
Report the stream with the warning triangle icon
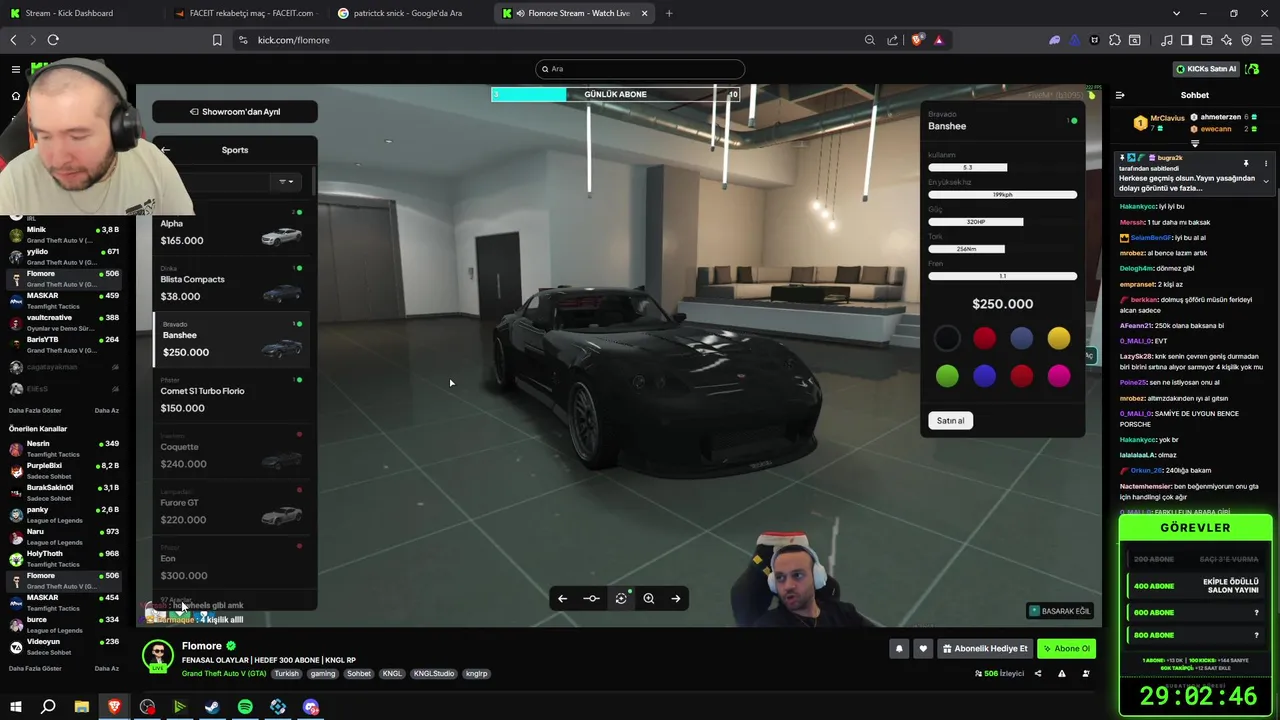pyautogui.click(x=1061, y=673)
